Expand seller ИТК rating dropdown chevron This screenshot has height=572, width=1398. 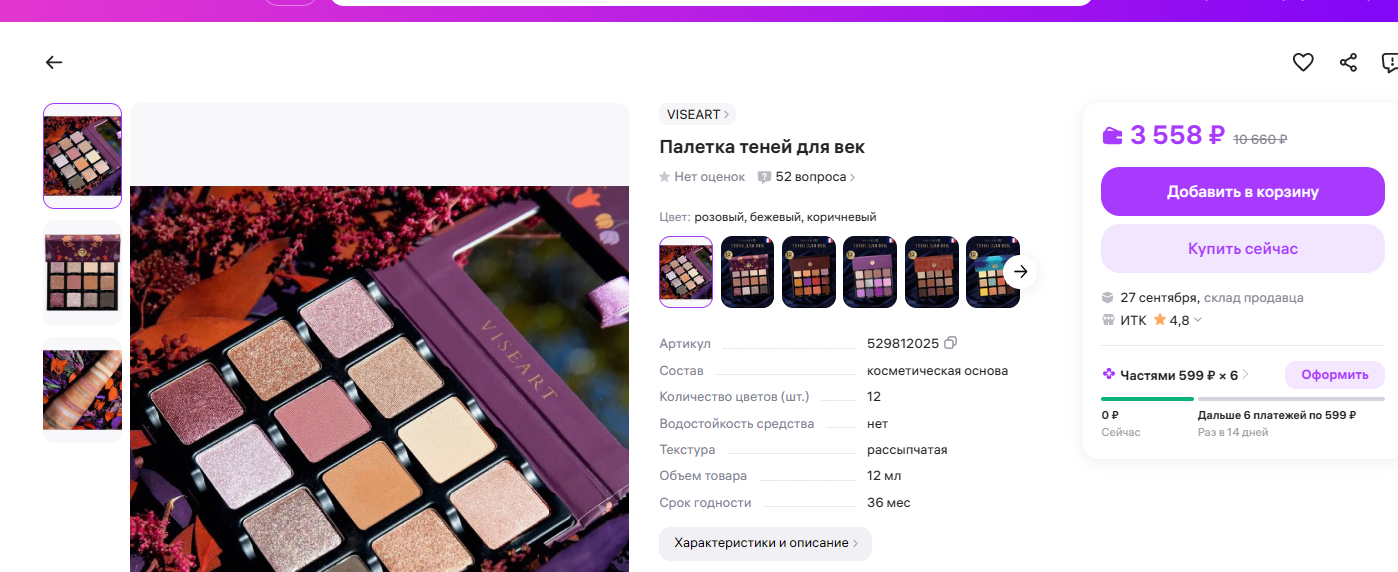[1198, 320]
